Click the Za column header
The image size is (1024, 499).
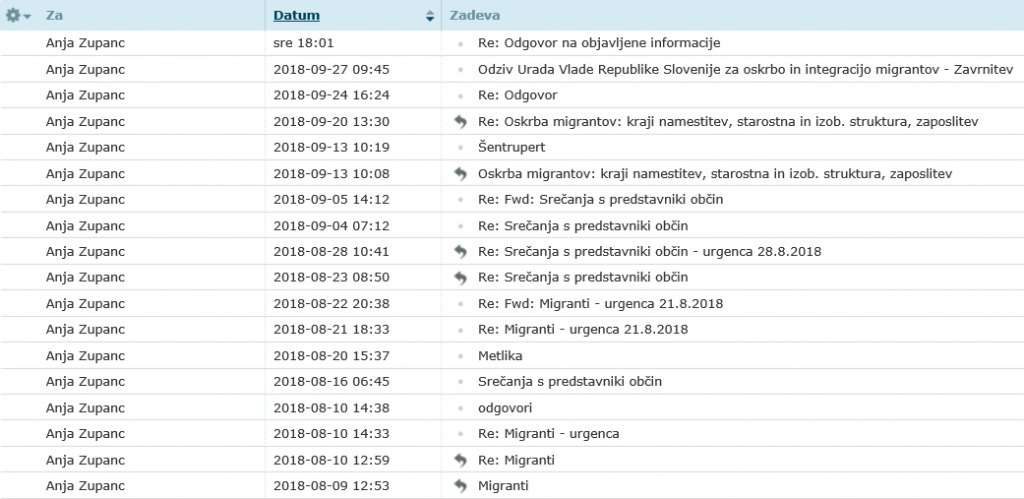coord(54,16)
